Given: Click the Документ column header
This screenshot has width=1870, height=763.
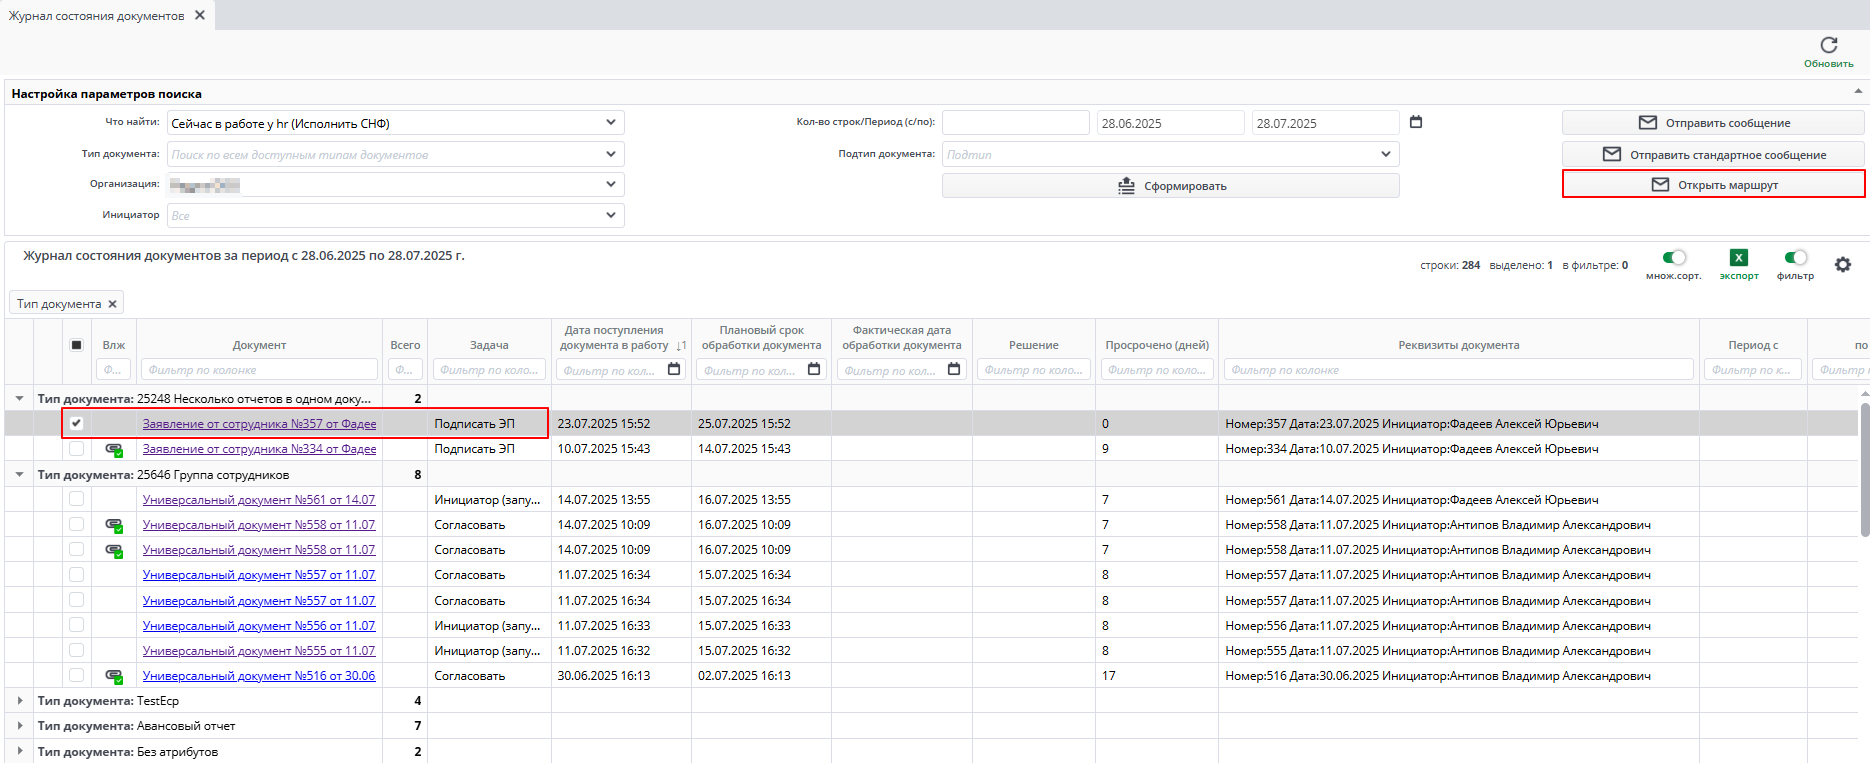Looking at the screenshot, I should 259,345.
